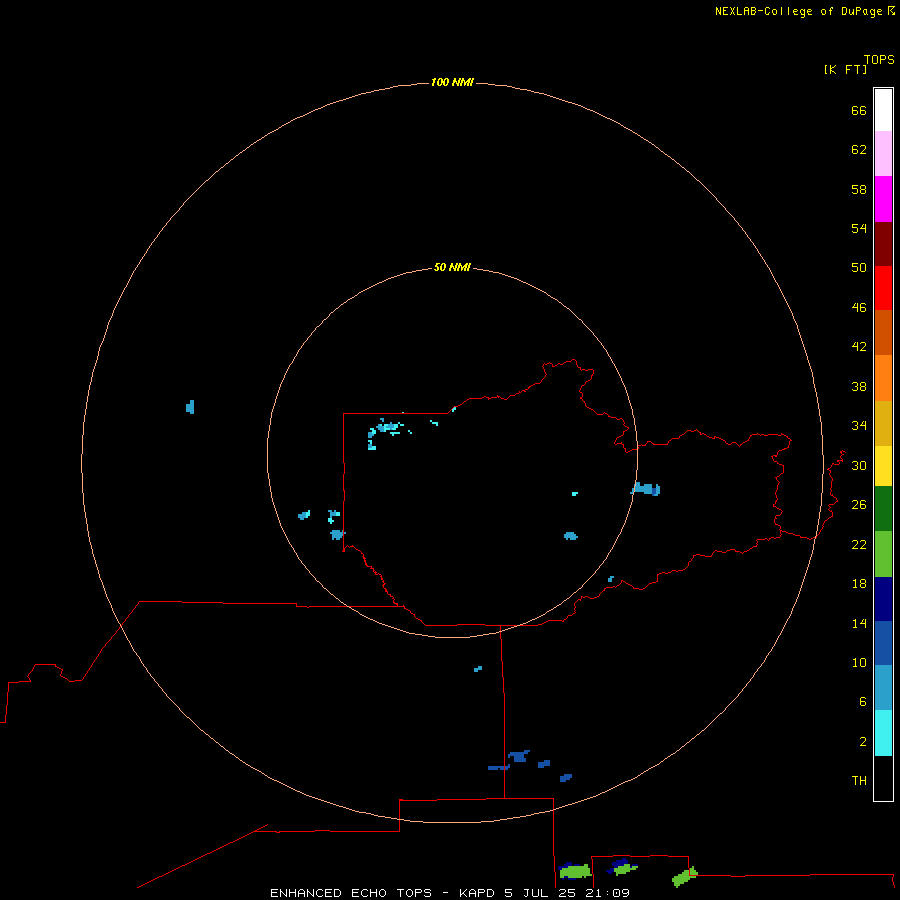
Task: Click the light green 26 kft legend swatch
Action: (883, 554)
